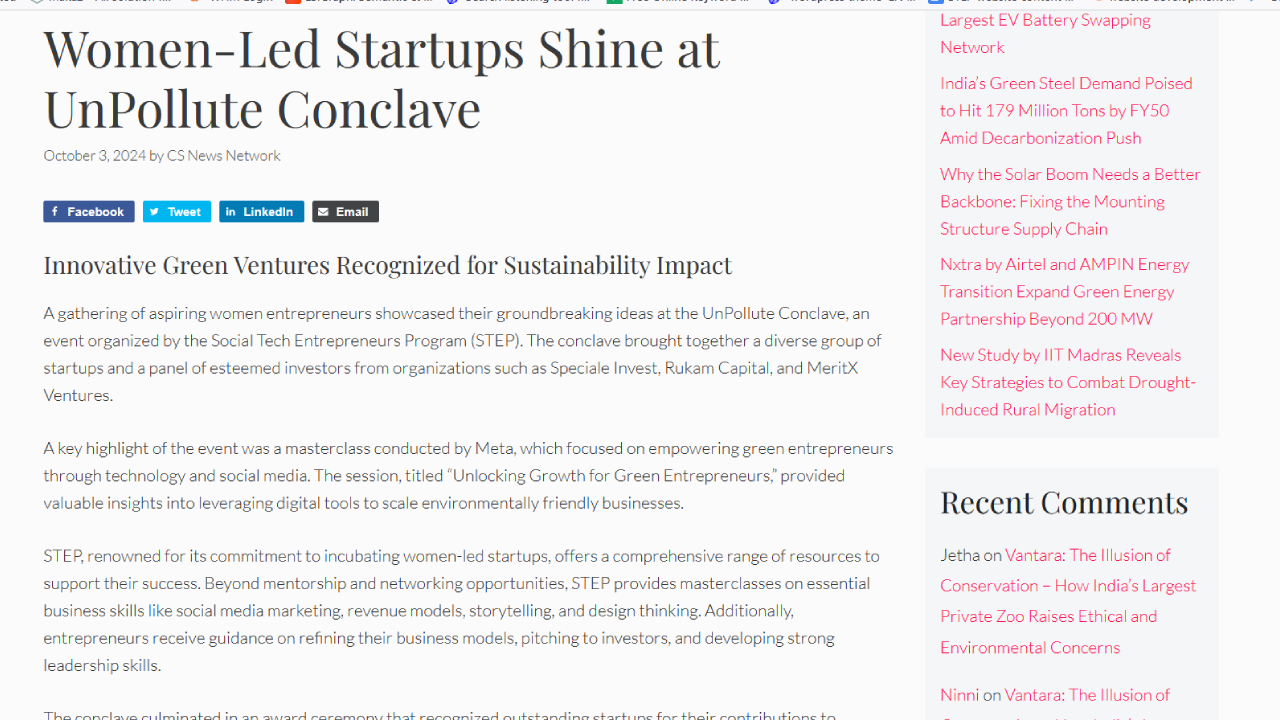The height and width of the screenshot is (720, 1280).
Task: Read India's Green Steel Demand article
Action: [x=1065, y=110]
